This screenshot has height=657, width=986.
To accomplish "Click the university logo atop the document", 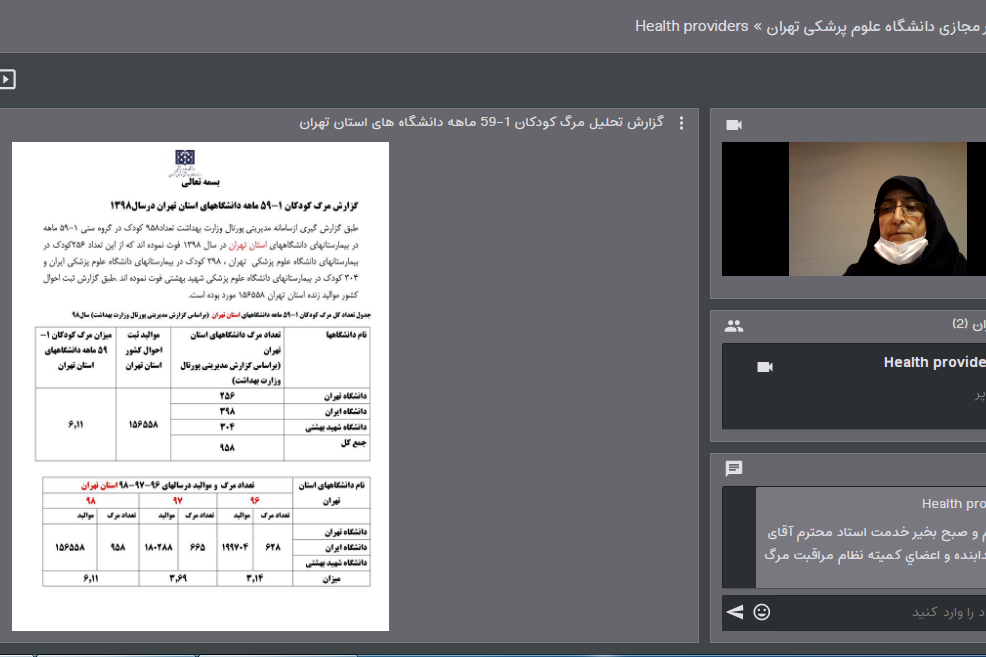I will (185, 161).
